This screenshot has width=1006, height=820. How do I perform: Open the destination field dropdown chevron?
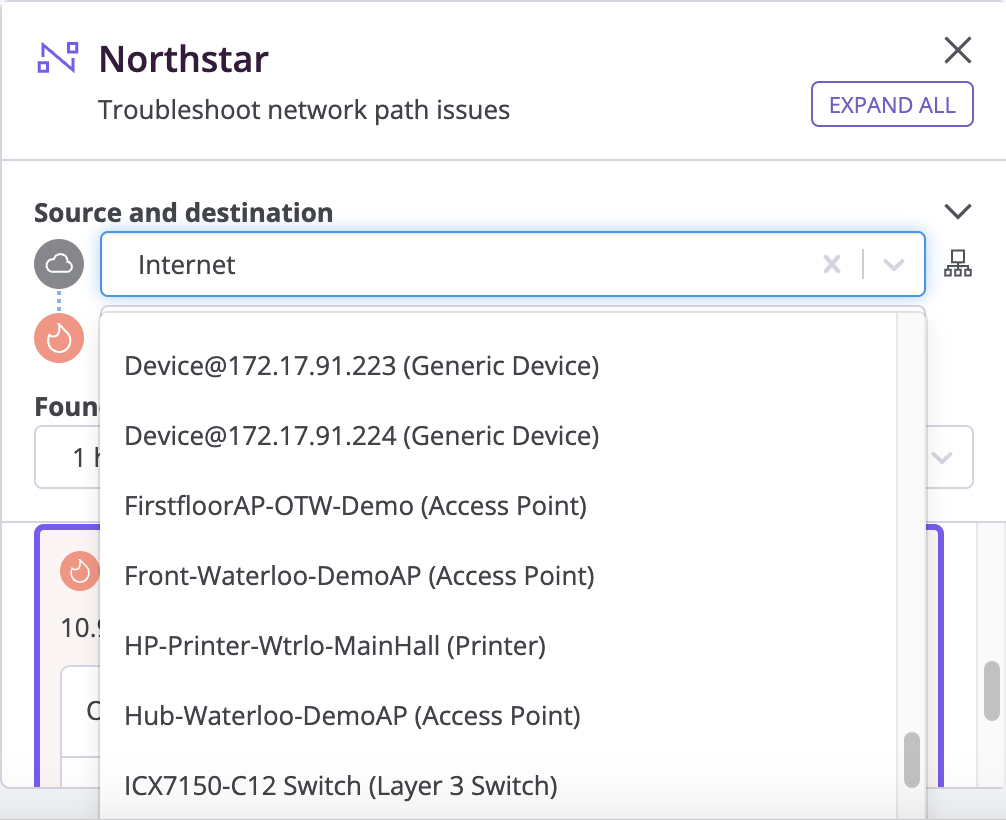point(893,264)
